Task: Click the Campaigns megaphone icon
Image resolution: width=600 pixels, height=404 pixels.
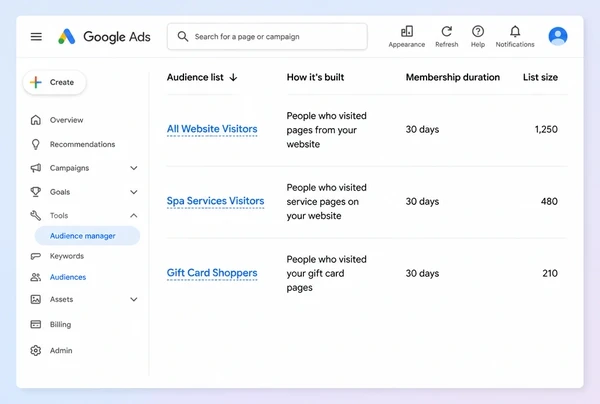Action: [36, 168]
